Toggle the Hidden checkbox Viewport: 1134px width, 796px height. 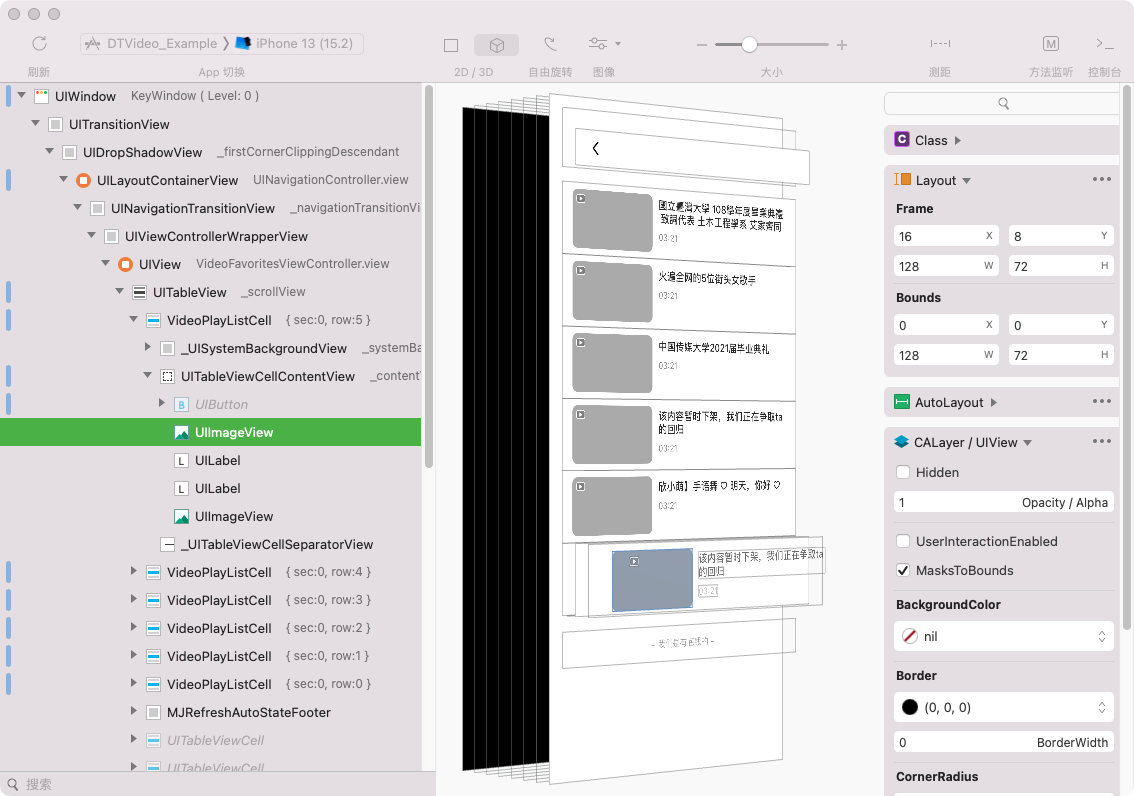point(903,472)
